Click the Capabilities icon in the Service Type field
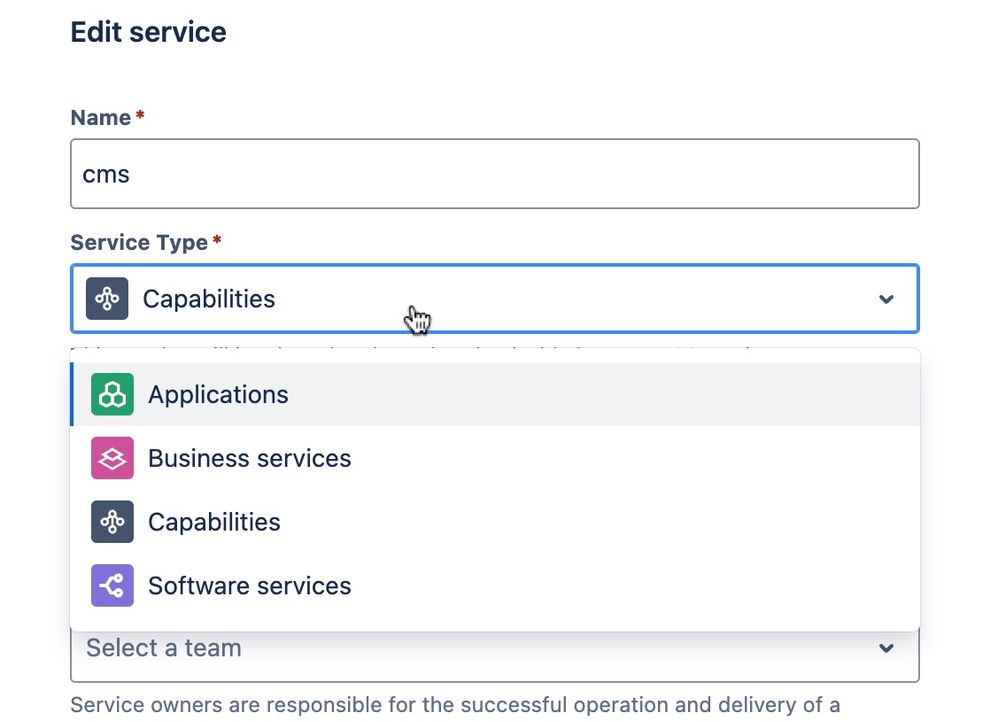The height and width of the screenshot is (722, 998). click(x=107, y=298)
